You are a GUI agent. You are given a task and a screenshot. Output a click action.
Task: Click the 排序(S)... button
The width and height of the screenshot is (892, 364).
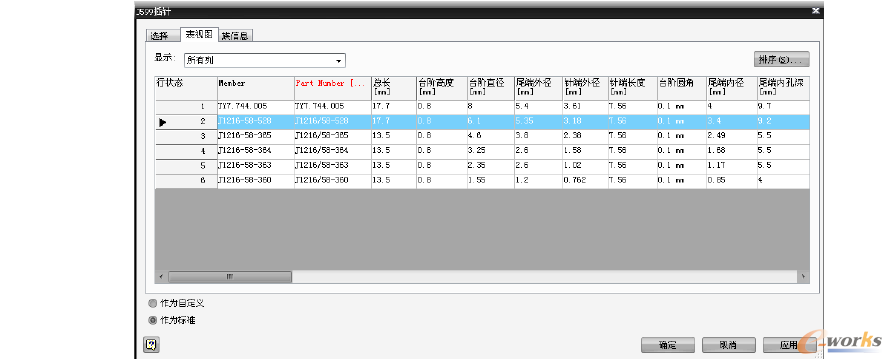click(x=781, y=59)
